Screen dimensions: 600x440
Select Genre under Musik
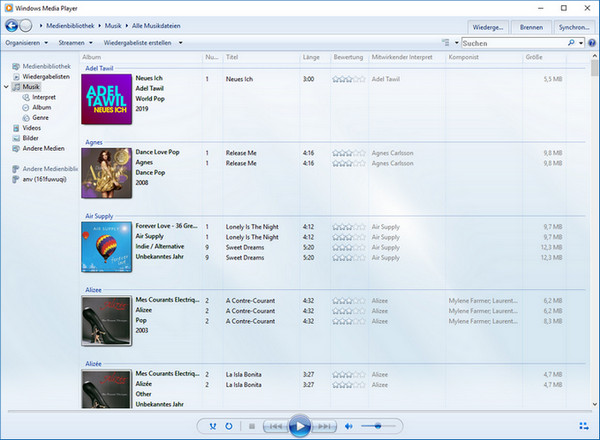[x=36, y=118]
